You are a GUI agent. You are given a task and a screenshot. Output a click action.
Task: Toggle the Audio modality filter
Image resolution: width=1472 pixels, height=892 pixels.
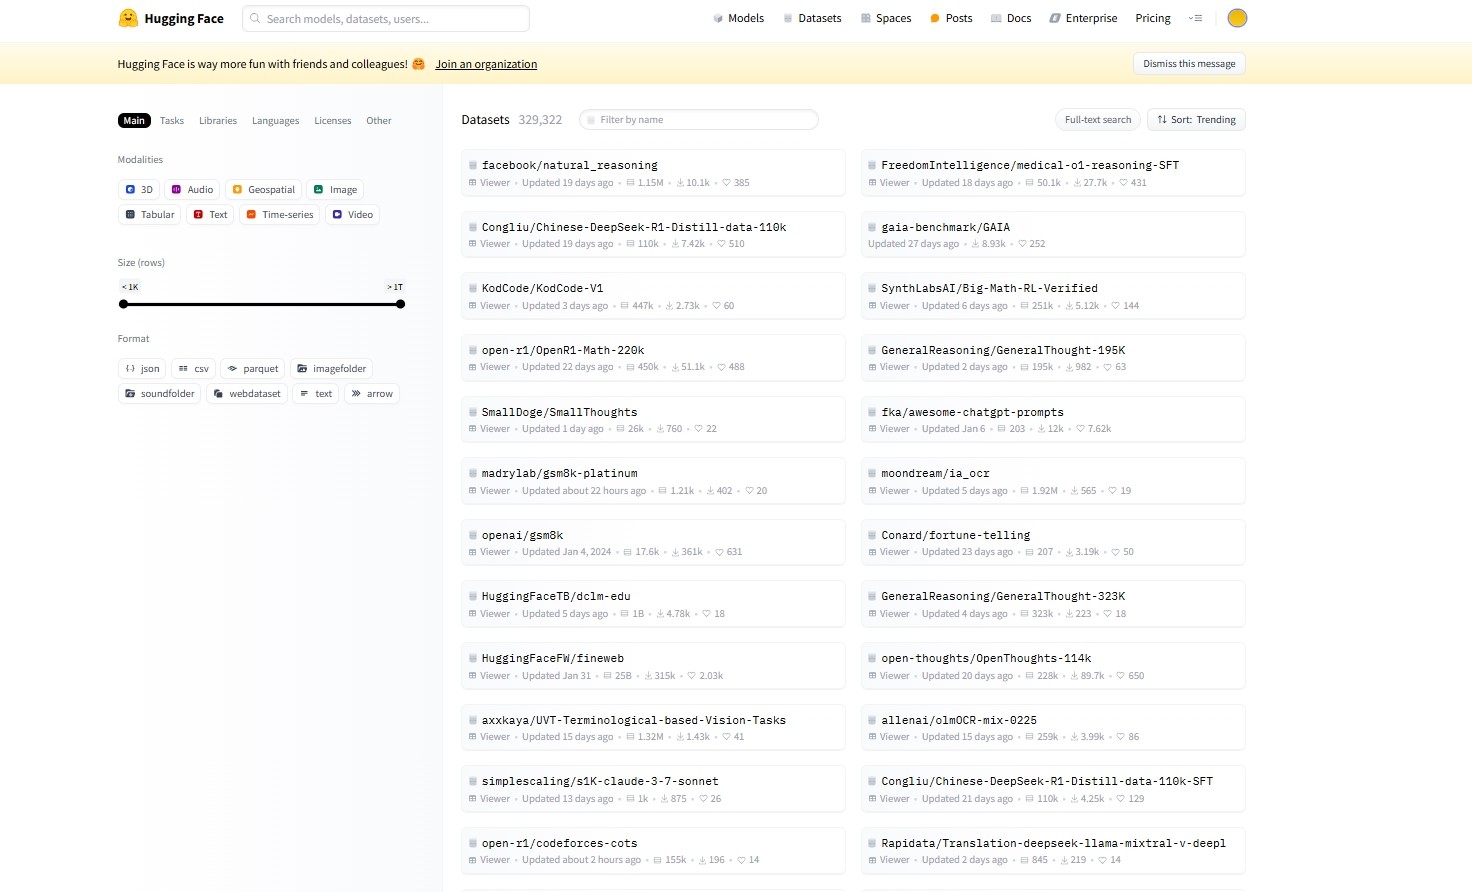(x=192, y=189)
